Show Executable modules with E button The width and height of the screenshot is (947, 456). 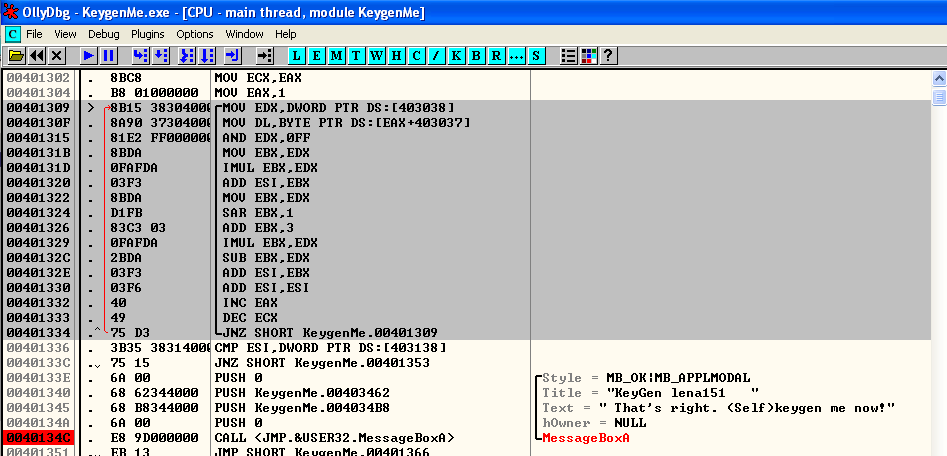pos(316,56)
